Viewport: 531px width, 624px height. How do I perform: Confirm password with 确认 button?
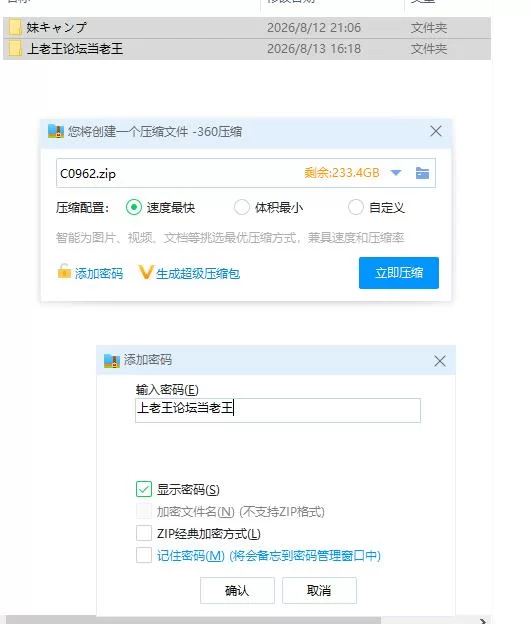click(x=237, y=591)
